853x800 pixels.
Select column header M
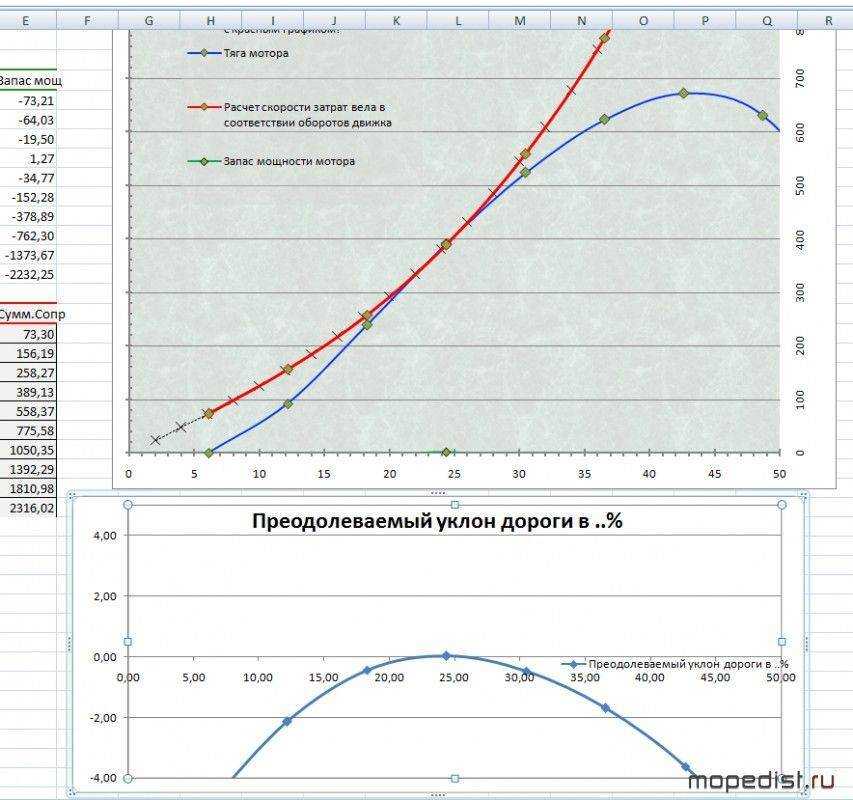tap(520, 21)
